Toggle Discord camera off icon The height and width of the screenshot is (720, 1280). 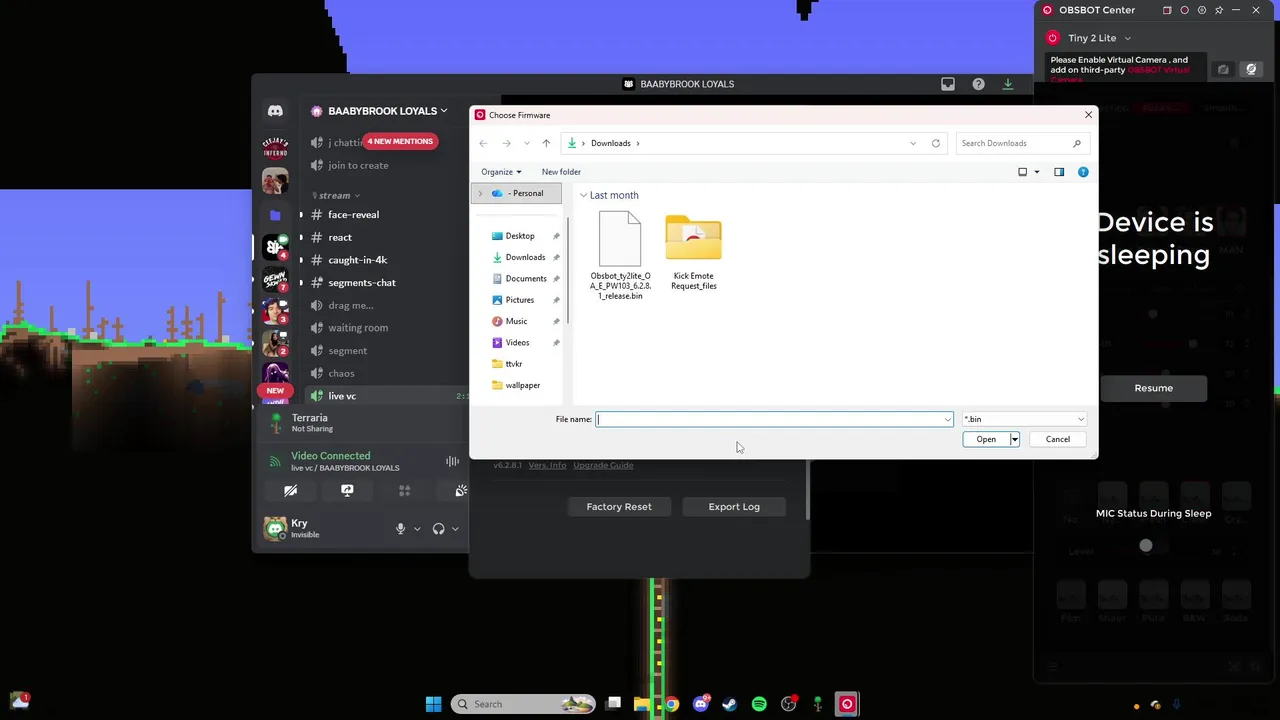290,491
